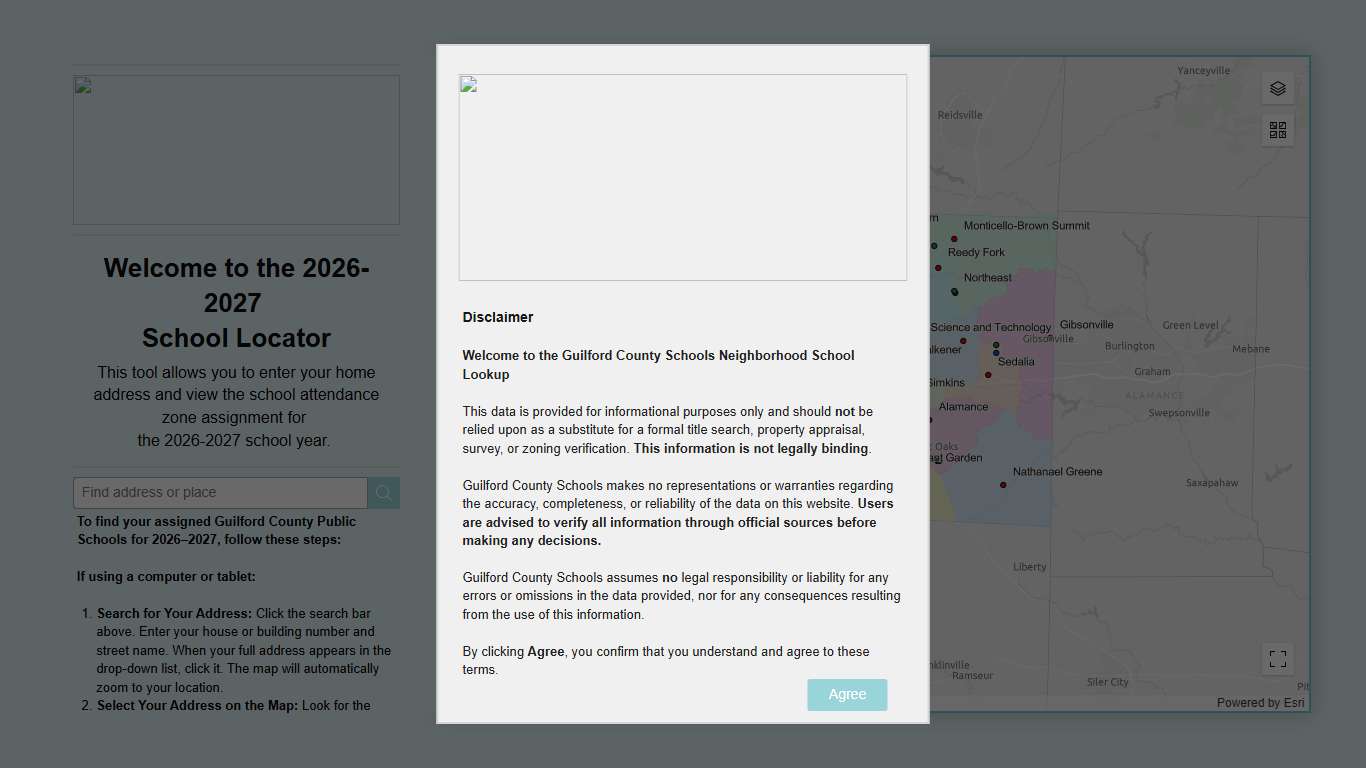Image resolution: width=1366 pixels, height=768 pixels.
Task: Open the basemap gallery grid icon
Action: coord(1277,130)
